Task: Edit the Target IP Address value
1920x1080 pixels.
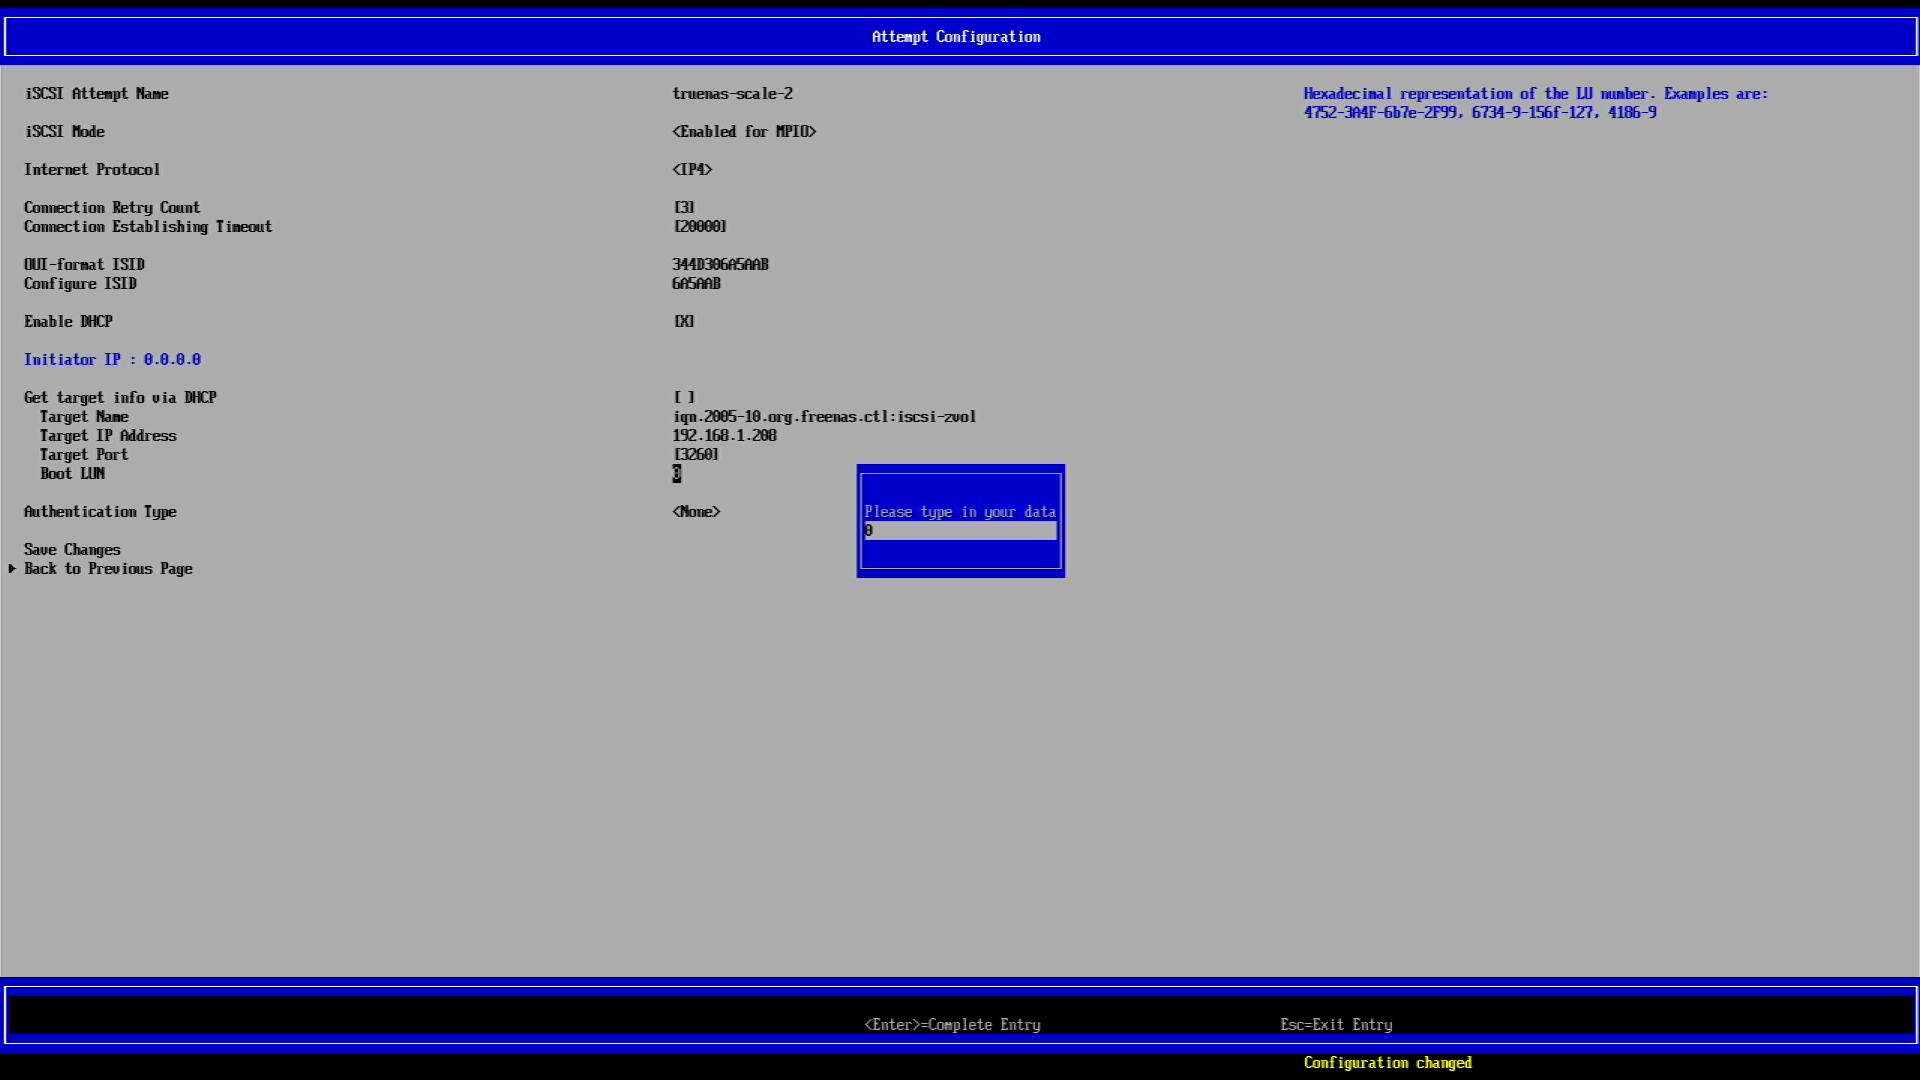Action: (724, 435)
